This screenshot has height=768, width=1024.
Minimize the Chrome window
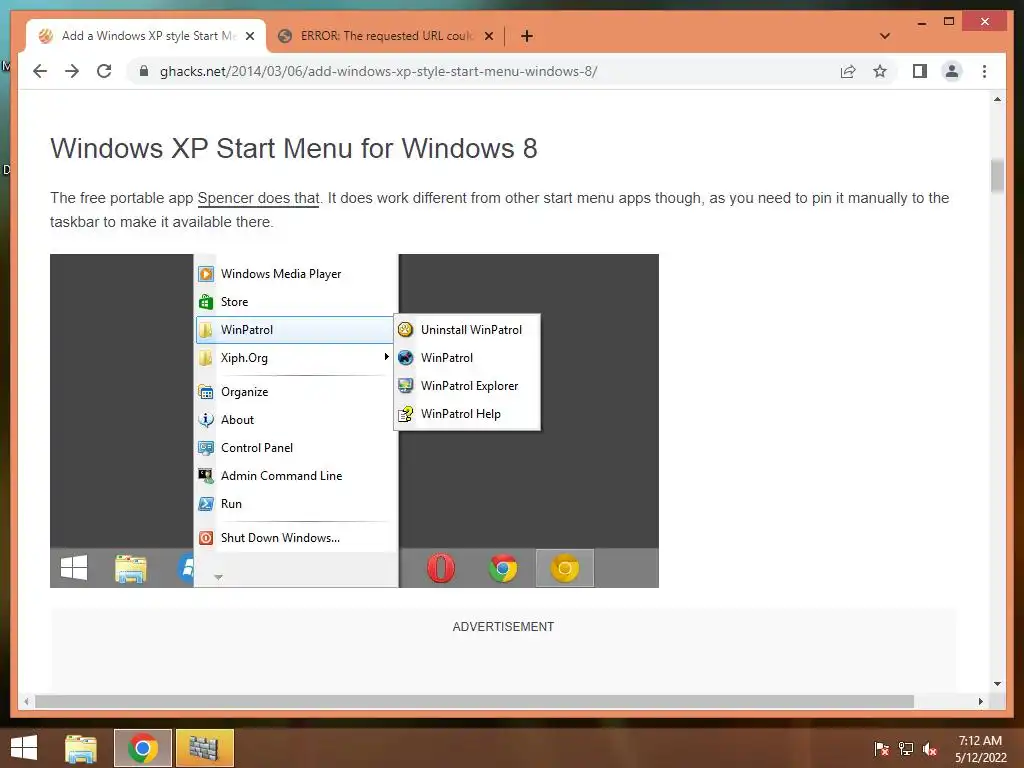922,22
